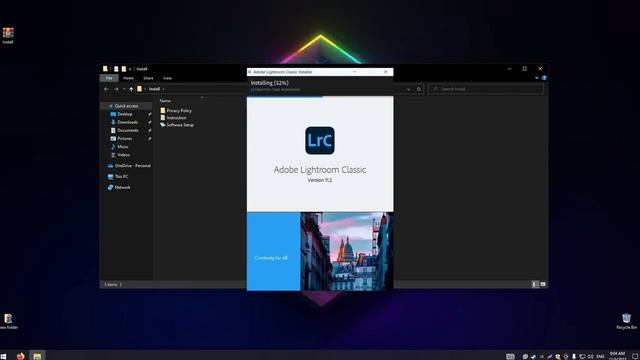Sort by the Name column header

pyautogui.click(x=165, y=100)
